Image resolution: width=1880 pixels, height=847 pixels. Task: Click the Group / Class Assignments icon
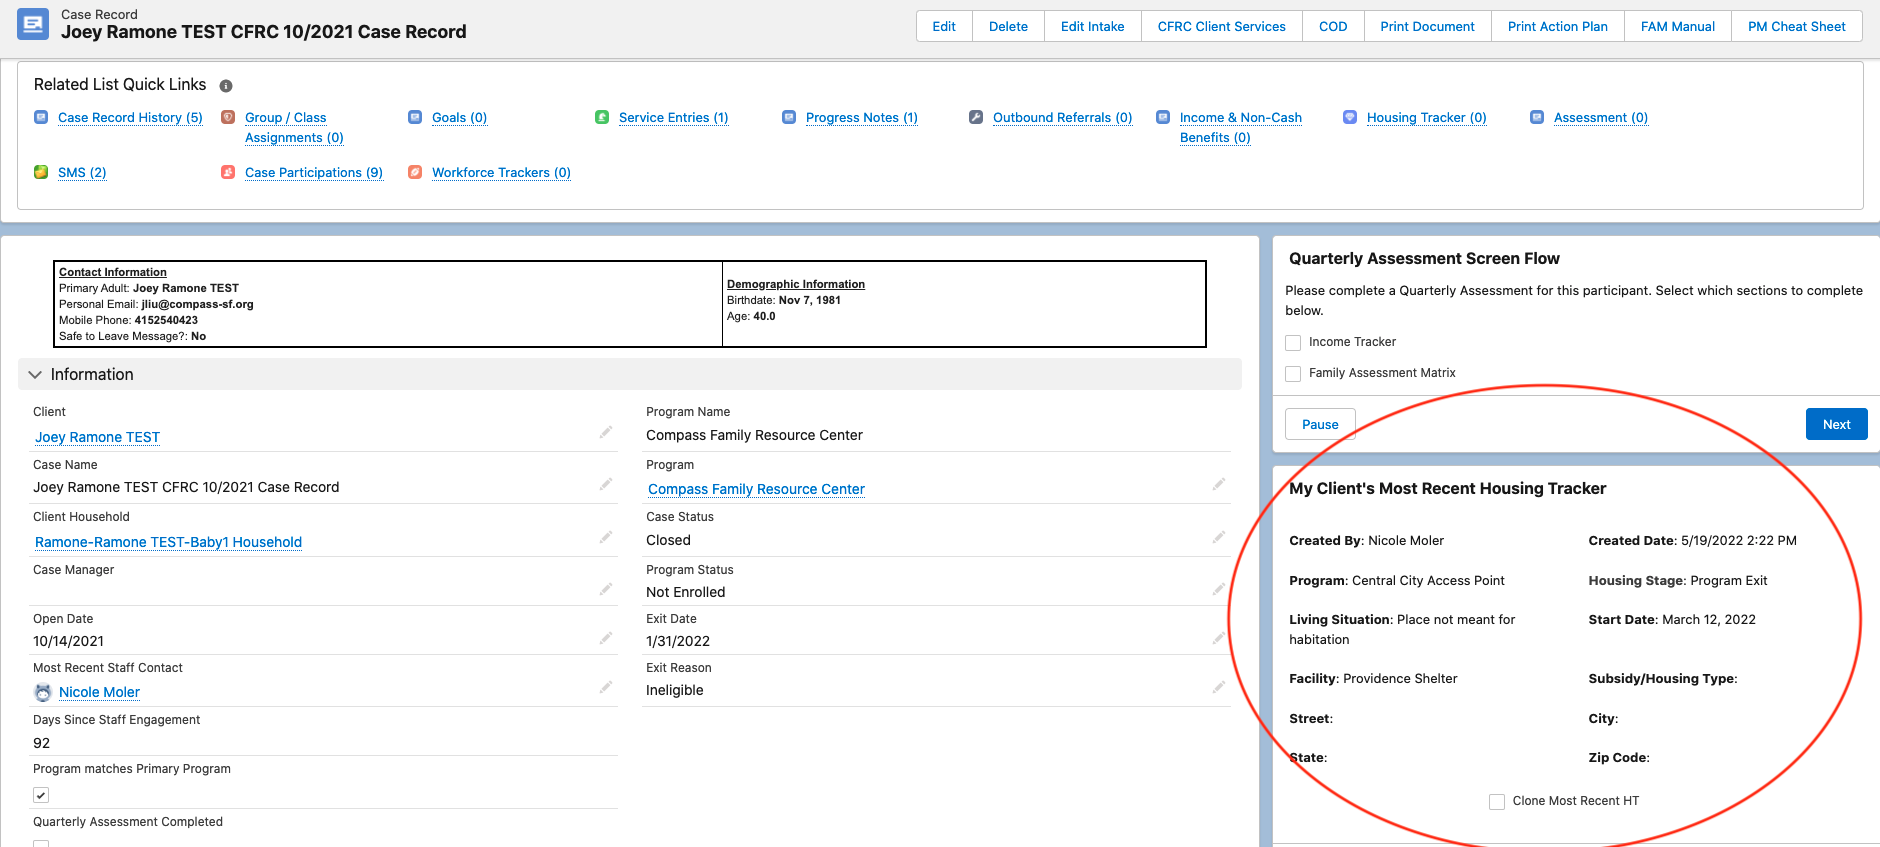click(x=228, y=117)
